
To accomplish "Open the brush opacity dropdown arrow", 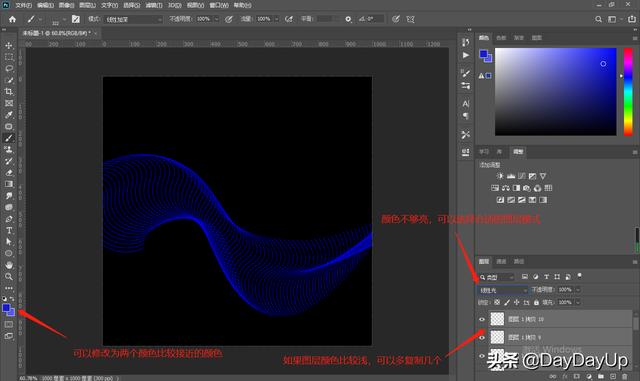I will [216, 19].
